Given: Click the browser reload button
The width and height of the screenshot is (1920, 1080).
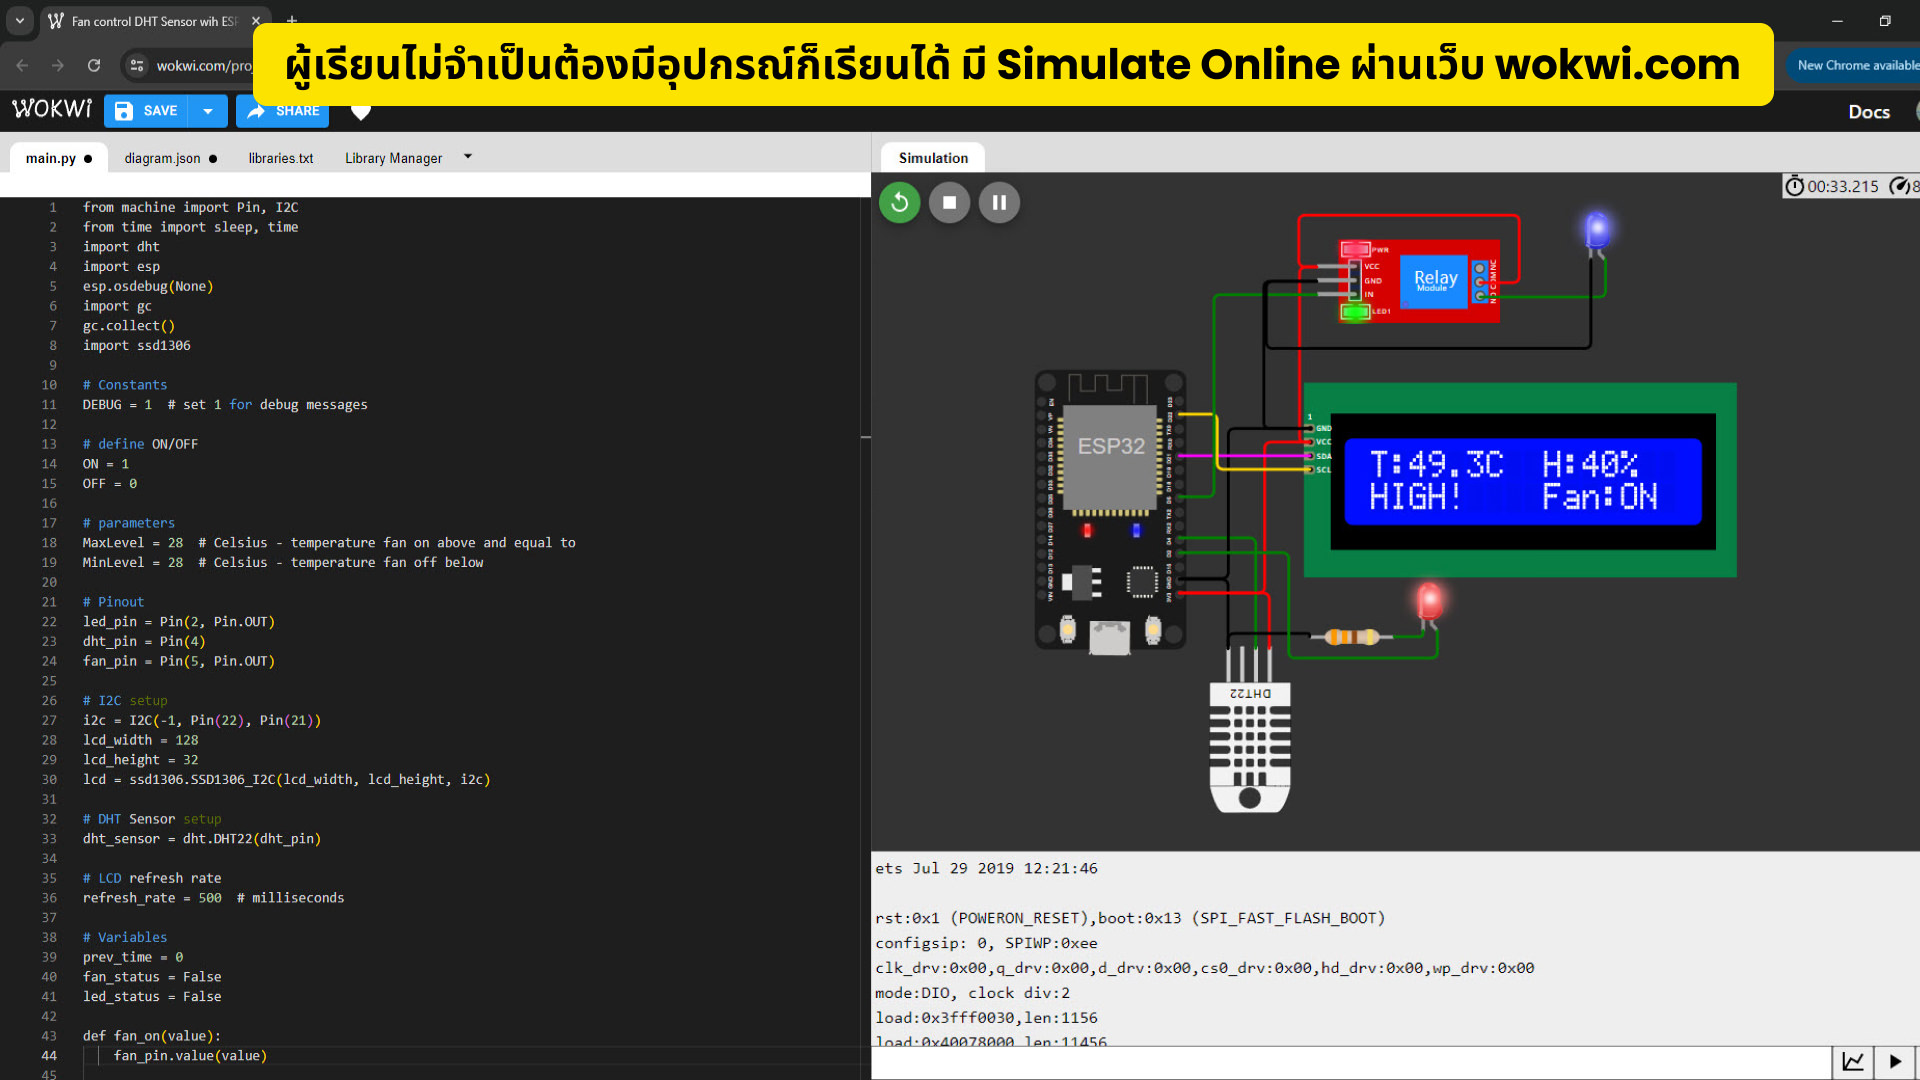Looking at the screenshot, I should [94, 65].
